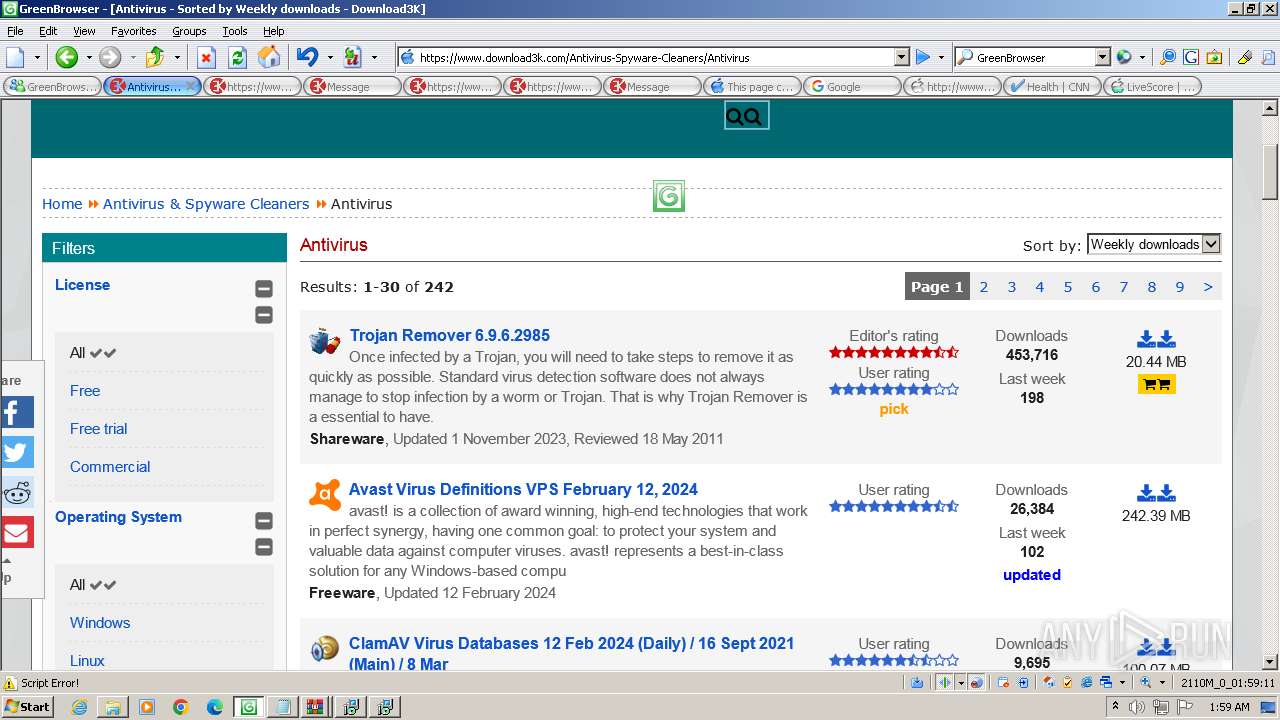Collapse License filter upper minus button

[x=264, y=289]
